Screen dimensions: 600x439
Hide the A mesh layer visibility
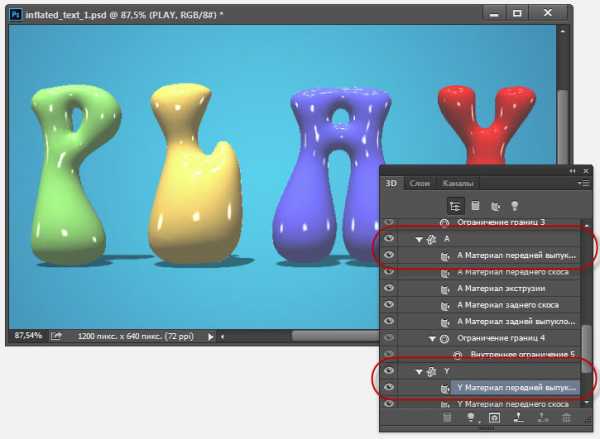389,238
